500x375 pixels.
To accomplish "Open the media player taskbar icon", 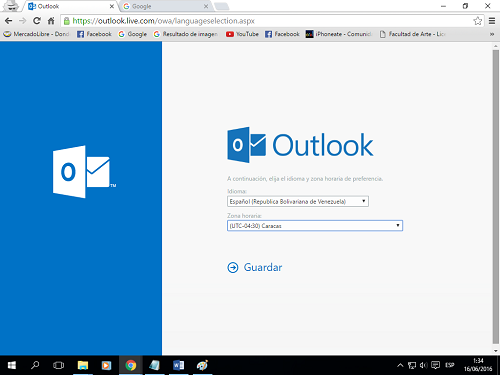I will tap(106, 365).
